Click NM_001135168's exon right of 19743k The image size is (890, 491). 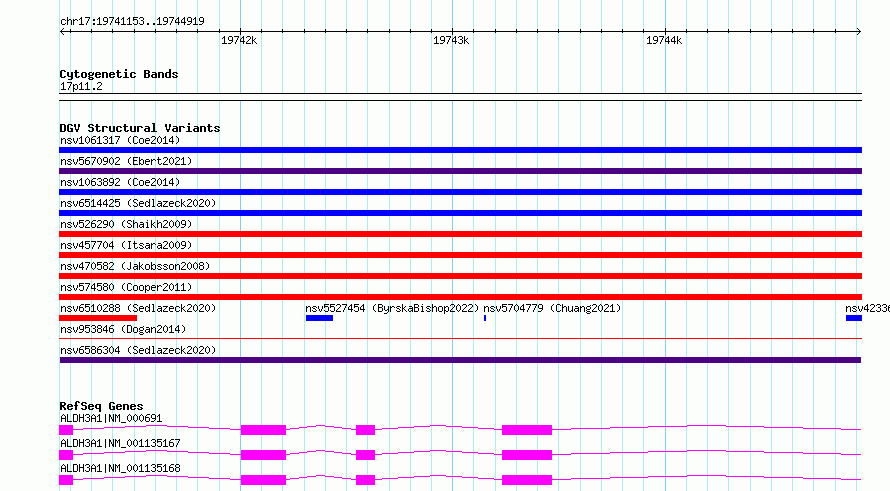coord(527,480)
